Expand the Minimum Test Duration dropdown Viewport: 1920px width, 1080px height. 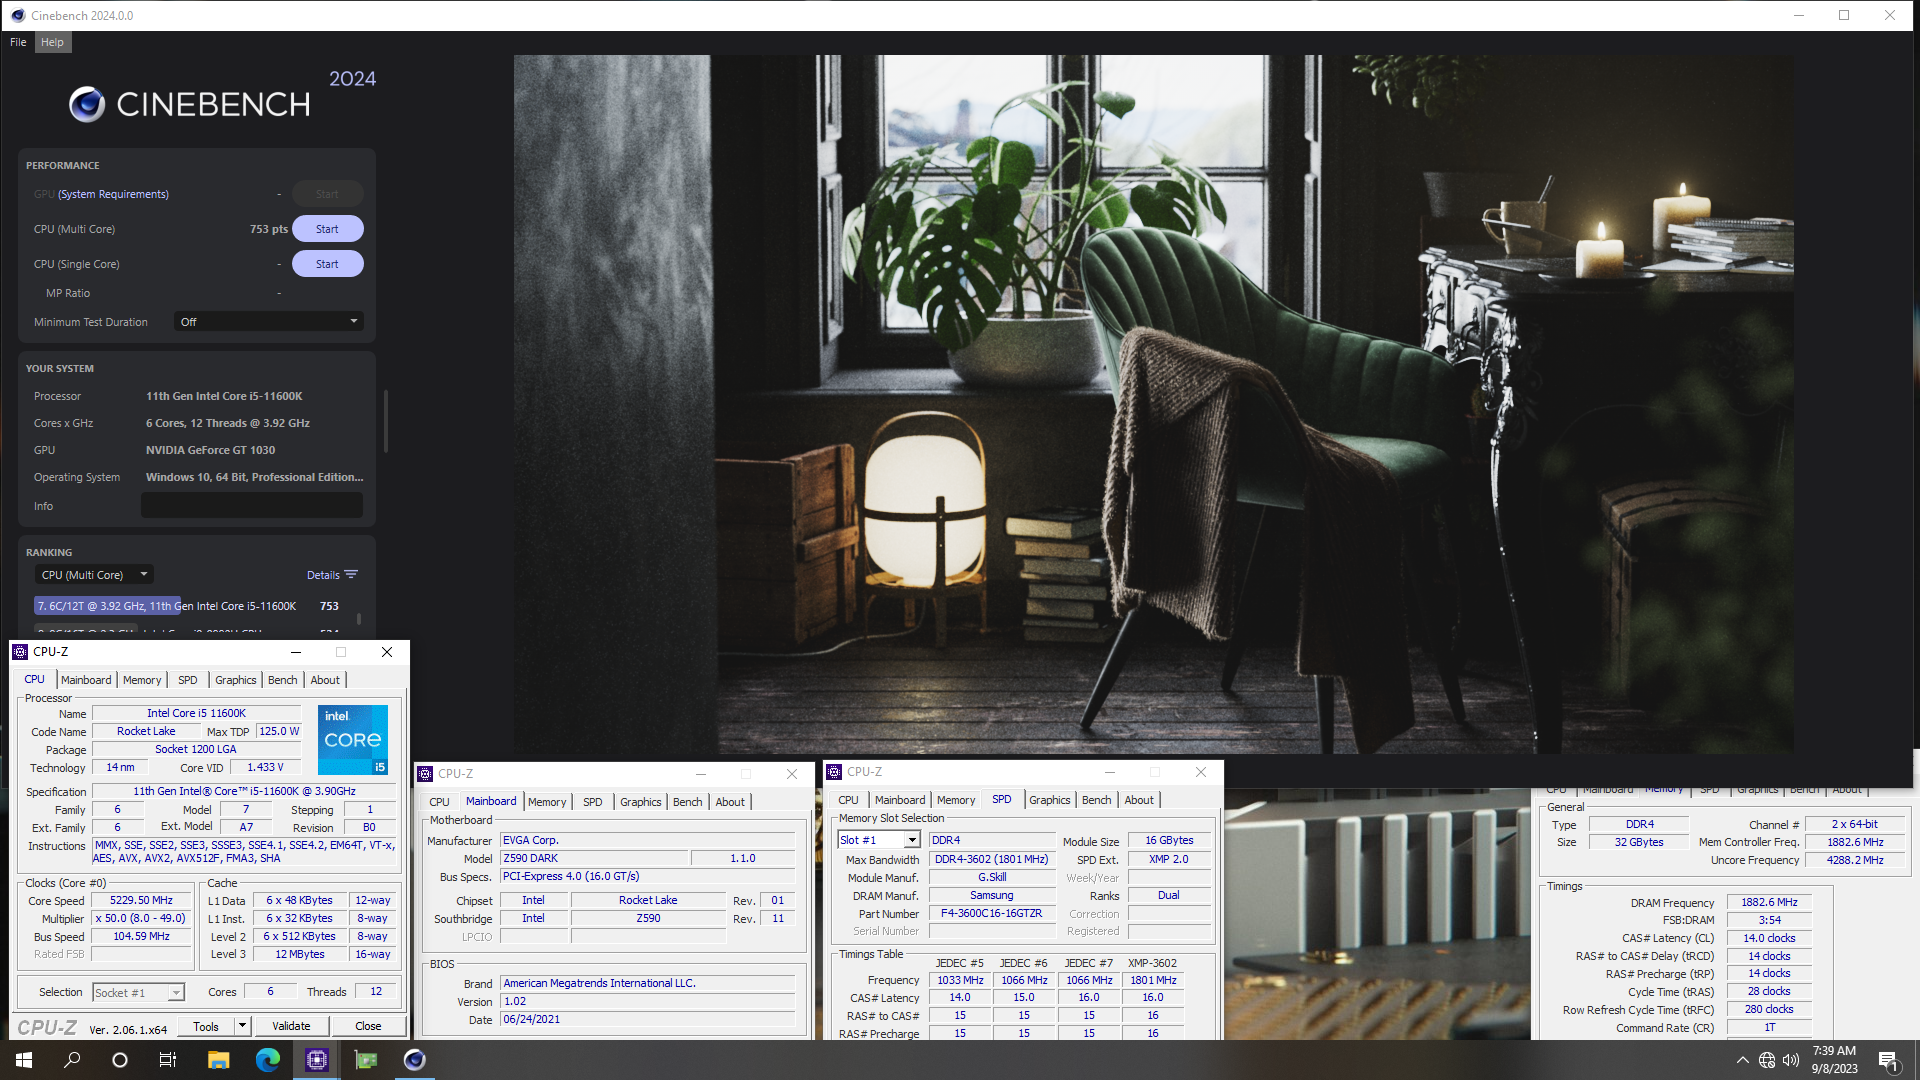click(x=268, y=322)
